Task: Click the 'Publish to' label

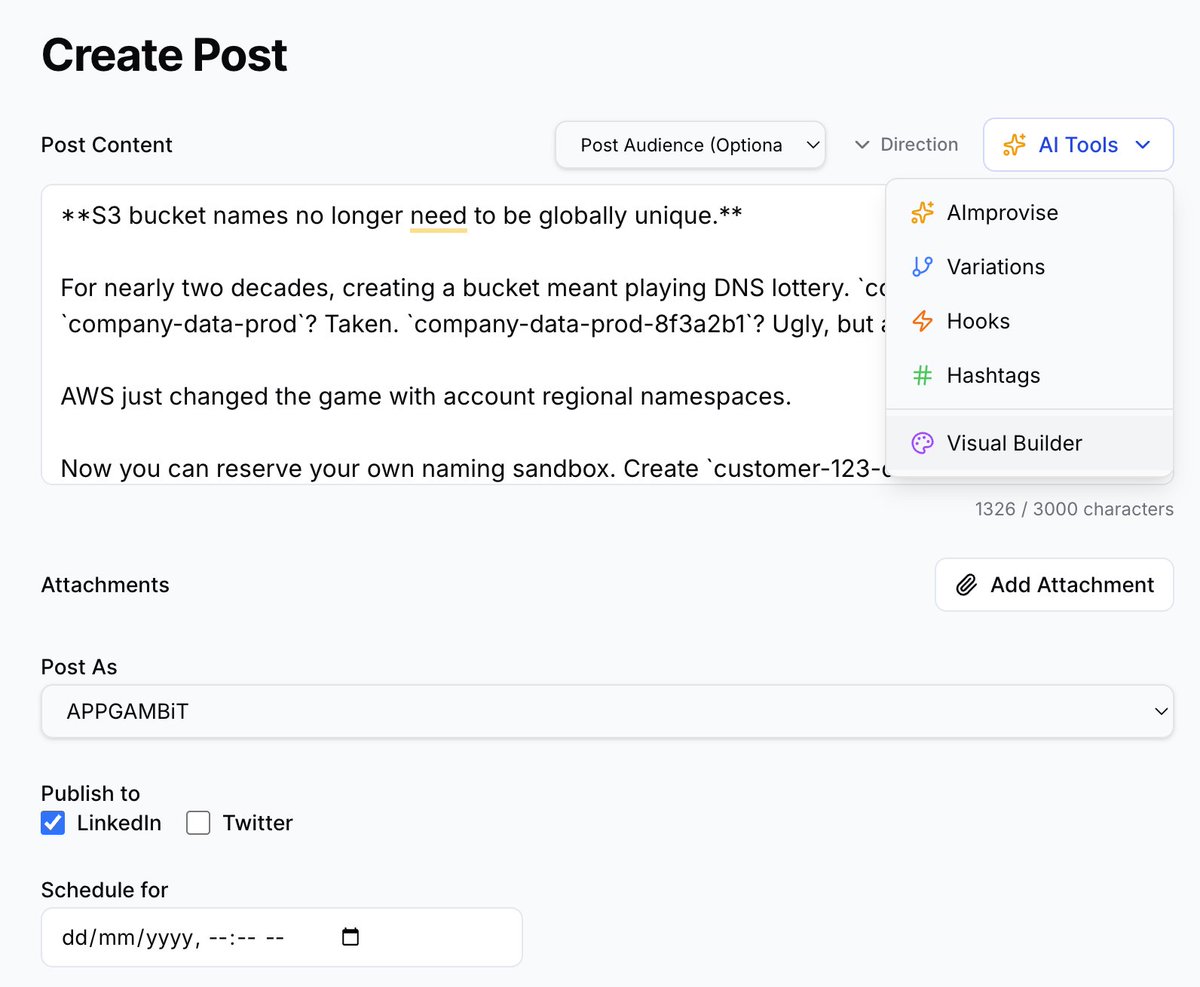Action: coord(90,794)
